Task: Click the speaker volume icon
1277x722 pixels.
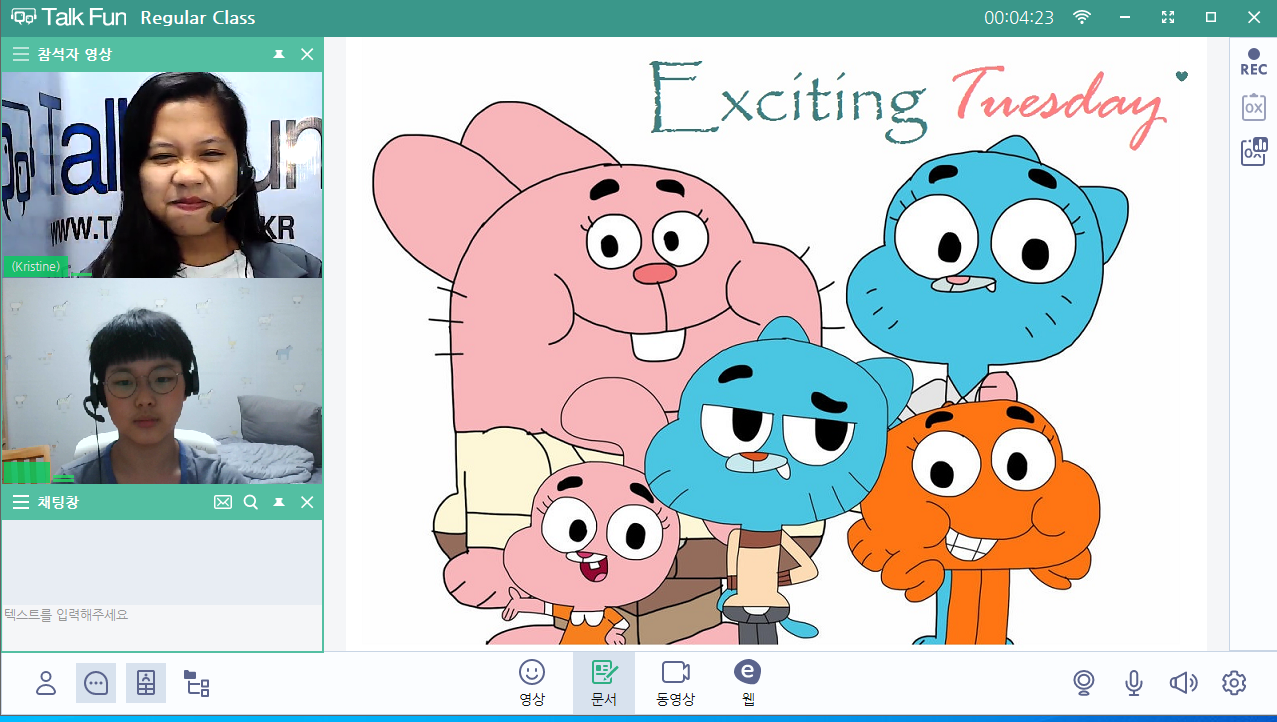Action: 1183,683
